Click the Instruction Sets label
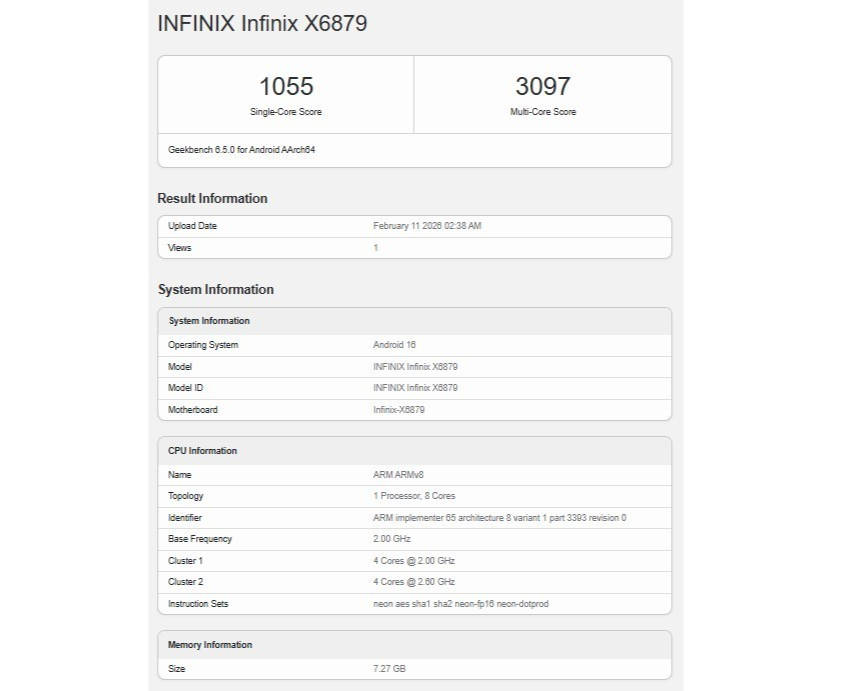Image resolution: width=845 pixels, height=691 pixels. 198,604
